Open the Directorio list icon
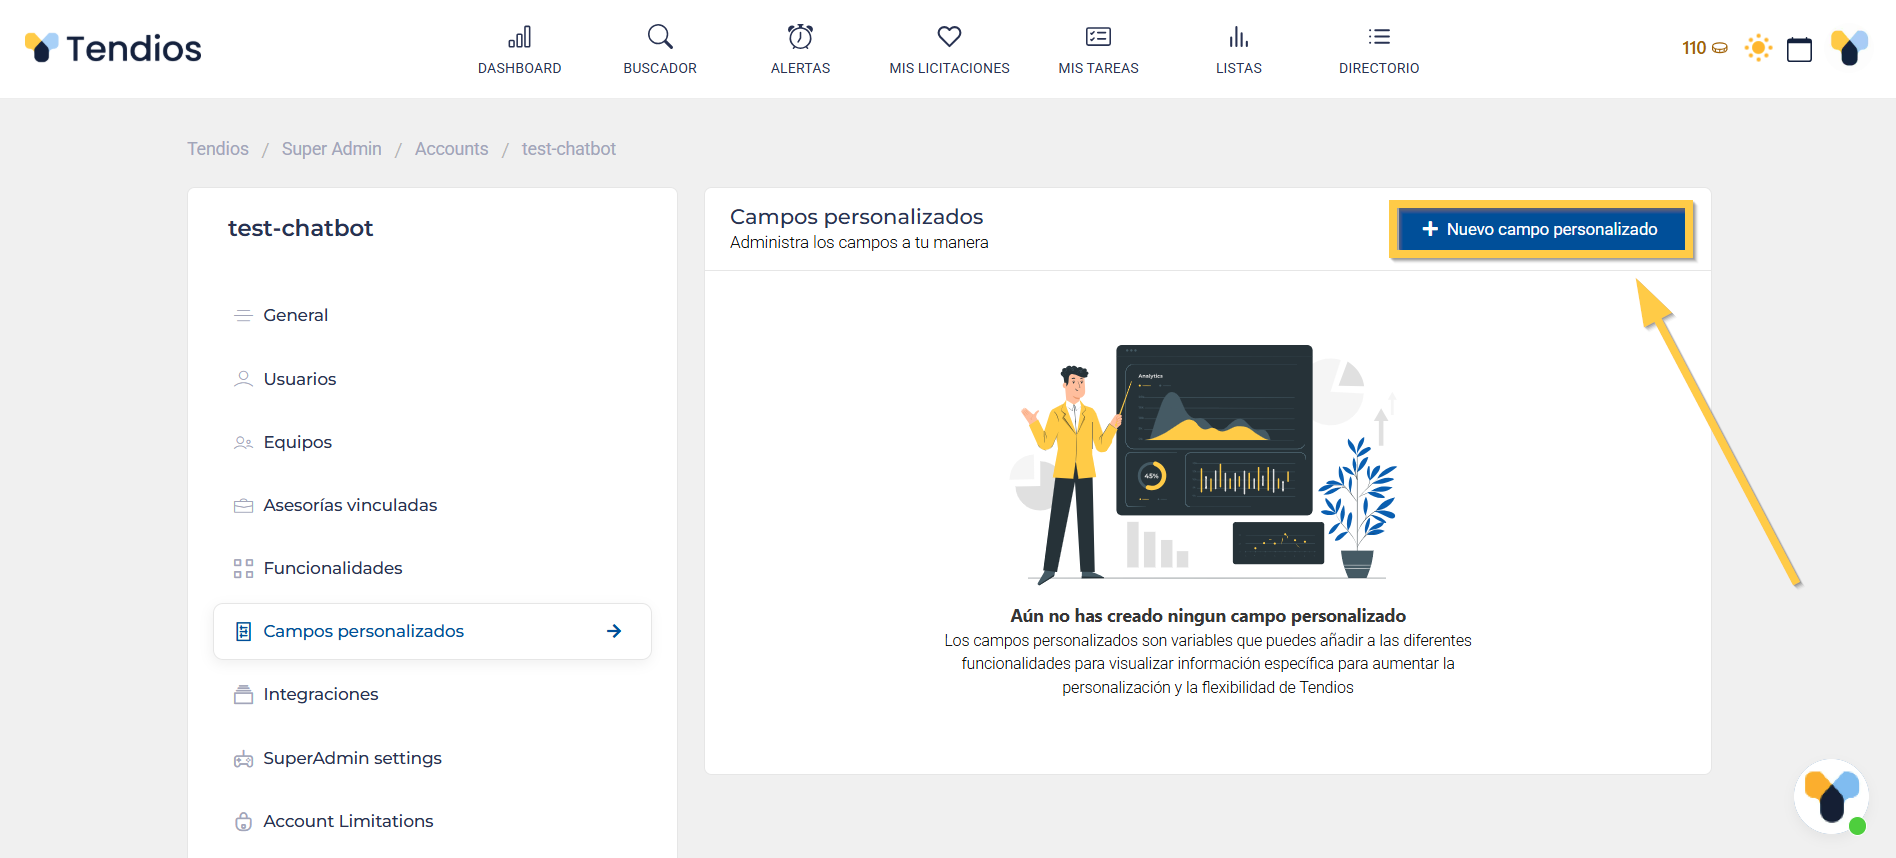Screen dimensions: 1896x858 1379,38
